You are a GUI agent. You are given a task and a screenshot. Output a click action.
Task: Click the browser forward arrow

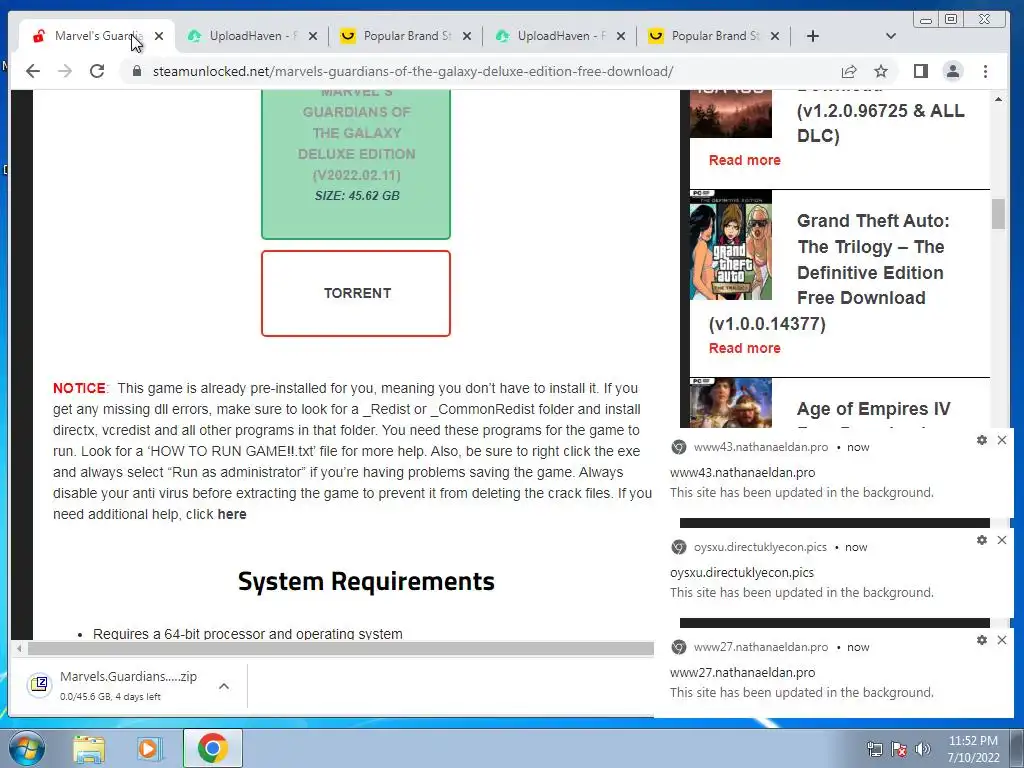pos(65,71)
